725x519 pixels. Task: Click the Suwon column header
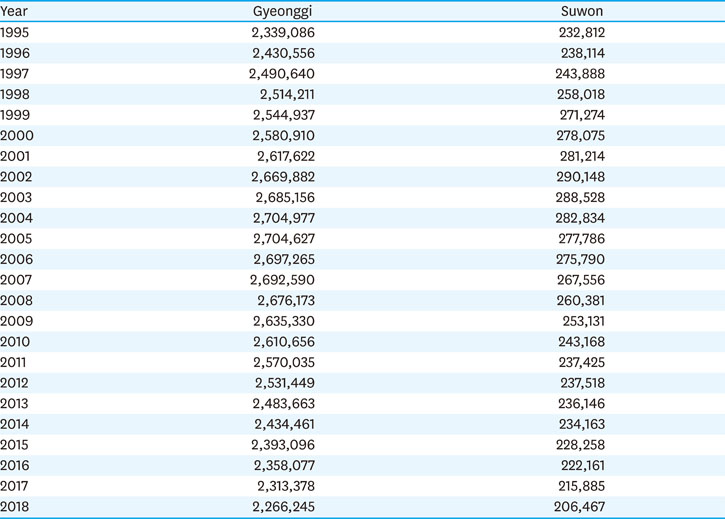point(582,11)
